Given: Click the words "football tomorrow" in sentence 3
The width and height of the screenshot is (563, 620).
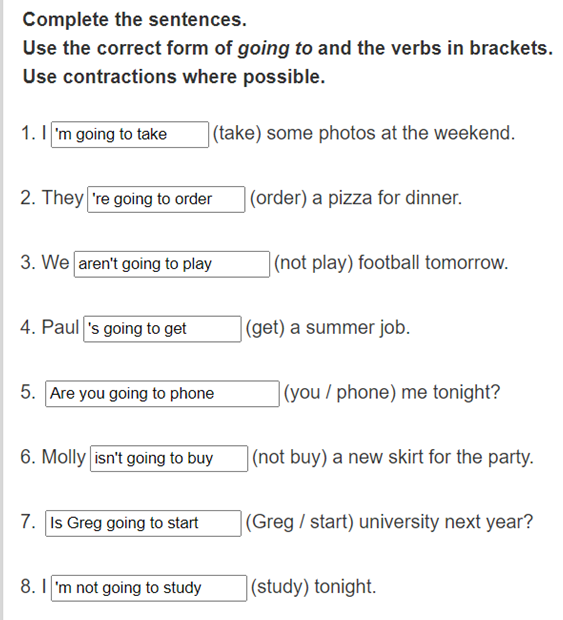Looking at the screenshot, I should click(x=433, y=263).
